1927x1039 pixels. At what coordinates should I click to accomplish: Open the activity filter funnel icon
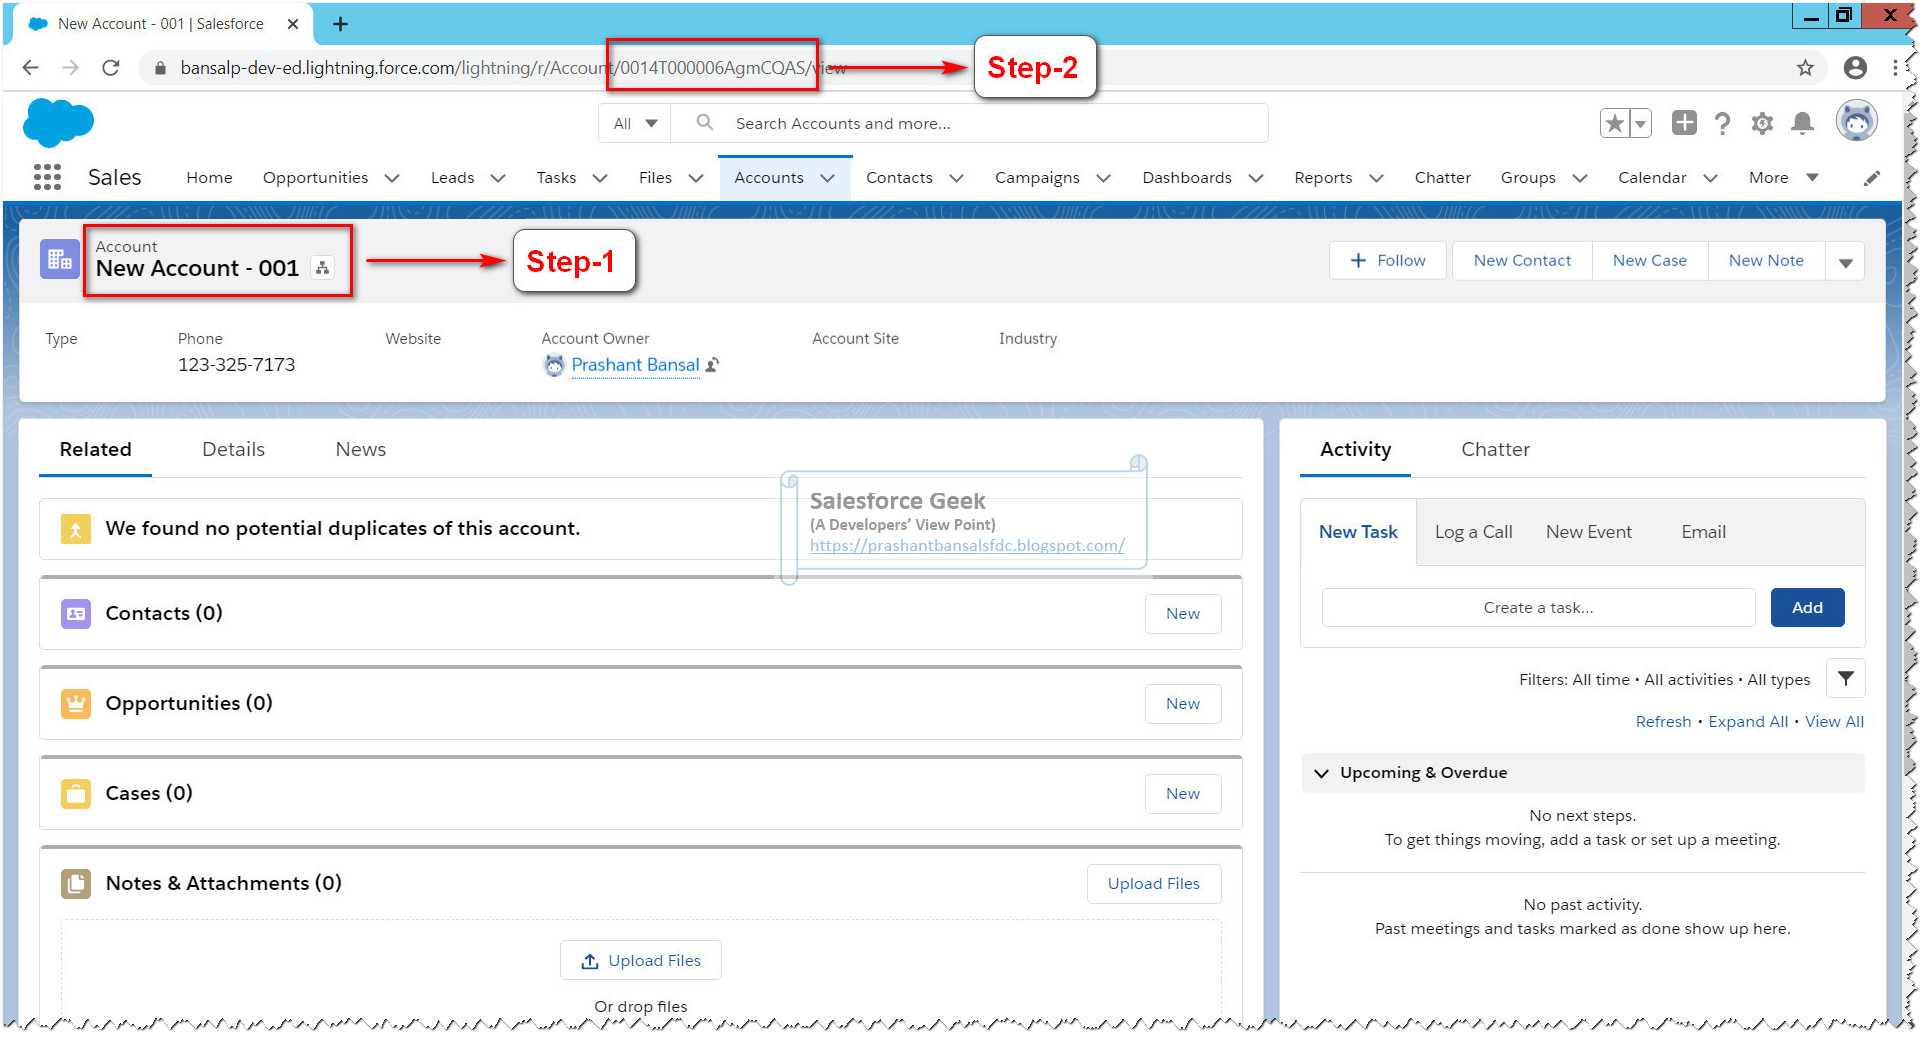pyautogui.click(x=1846, y=678)
